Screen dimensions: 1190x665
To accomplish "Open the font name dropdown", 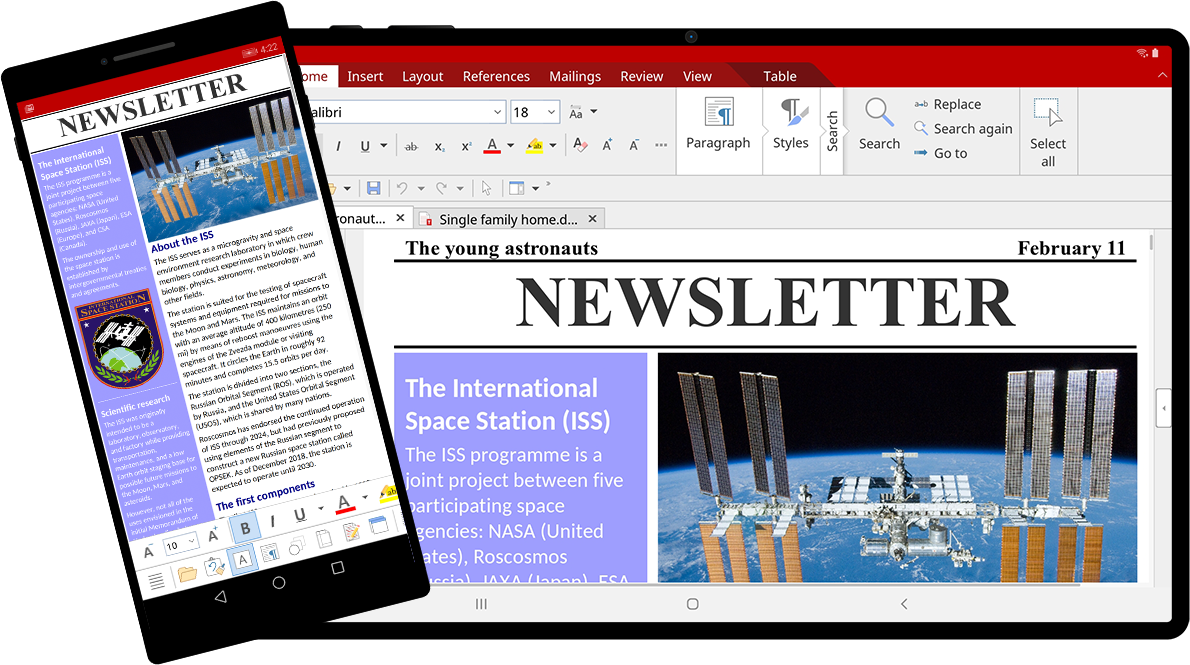I will click(x=498, y=112).
